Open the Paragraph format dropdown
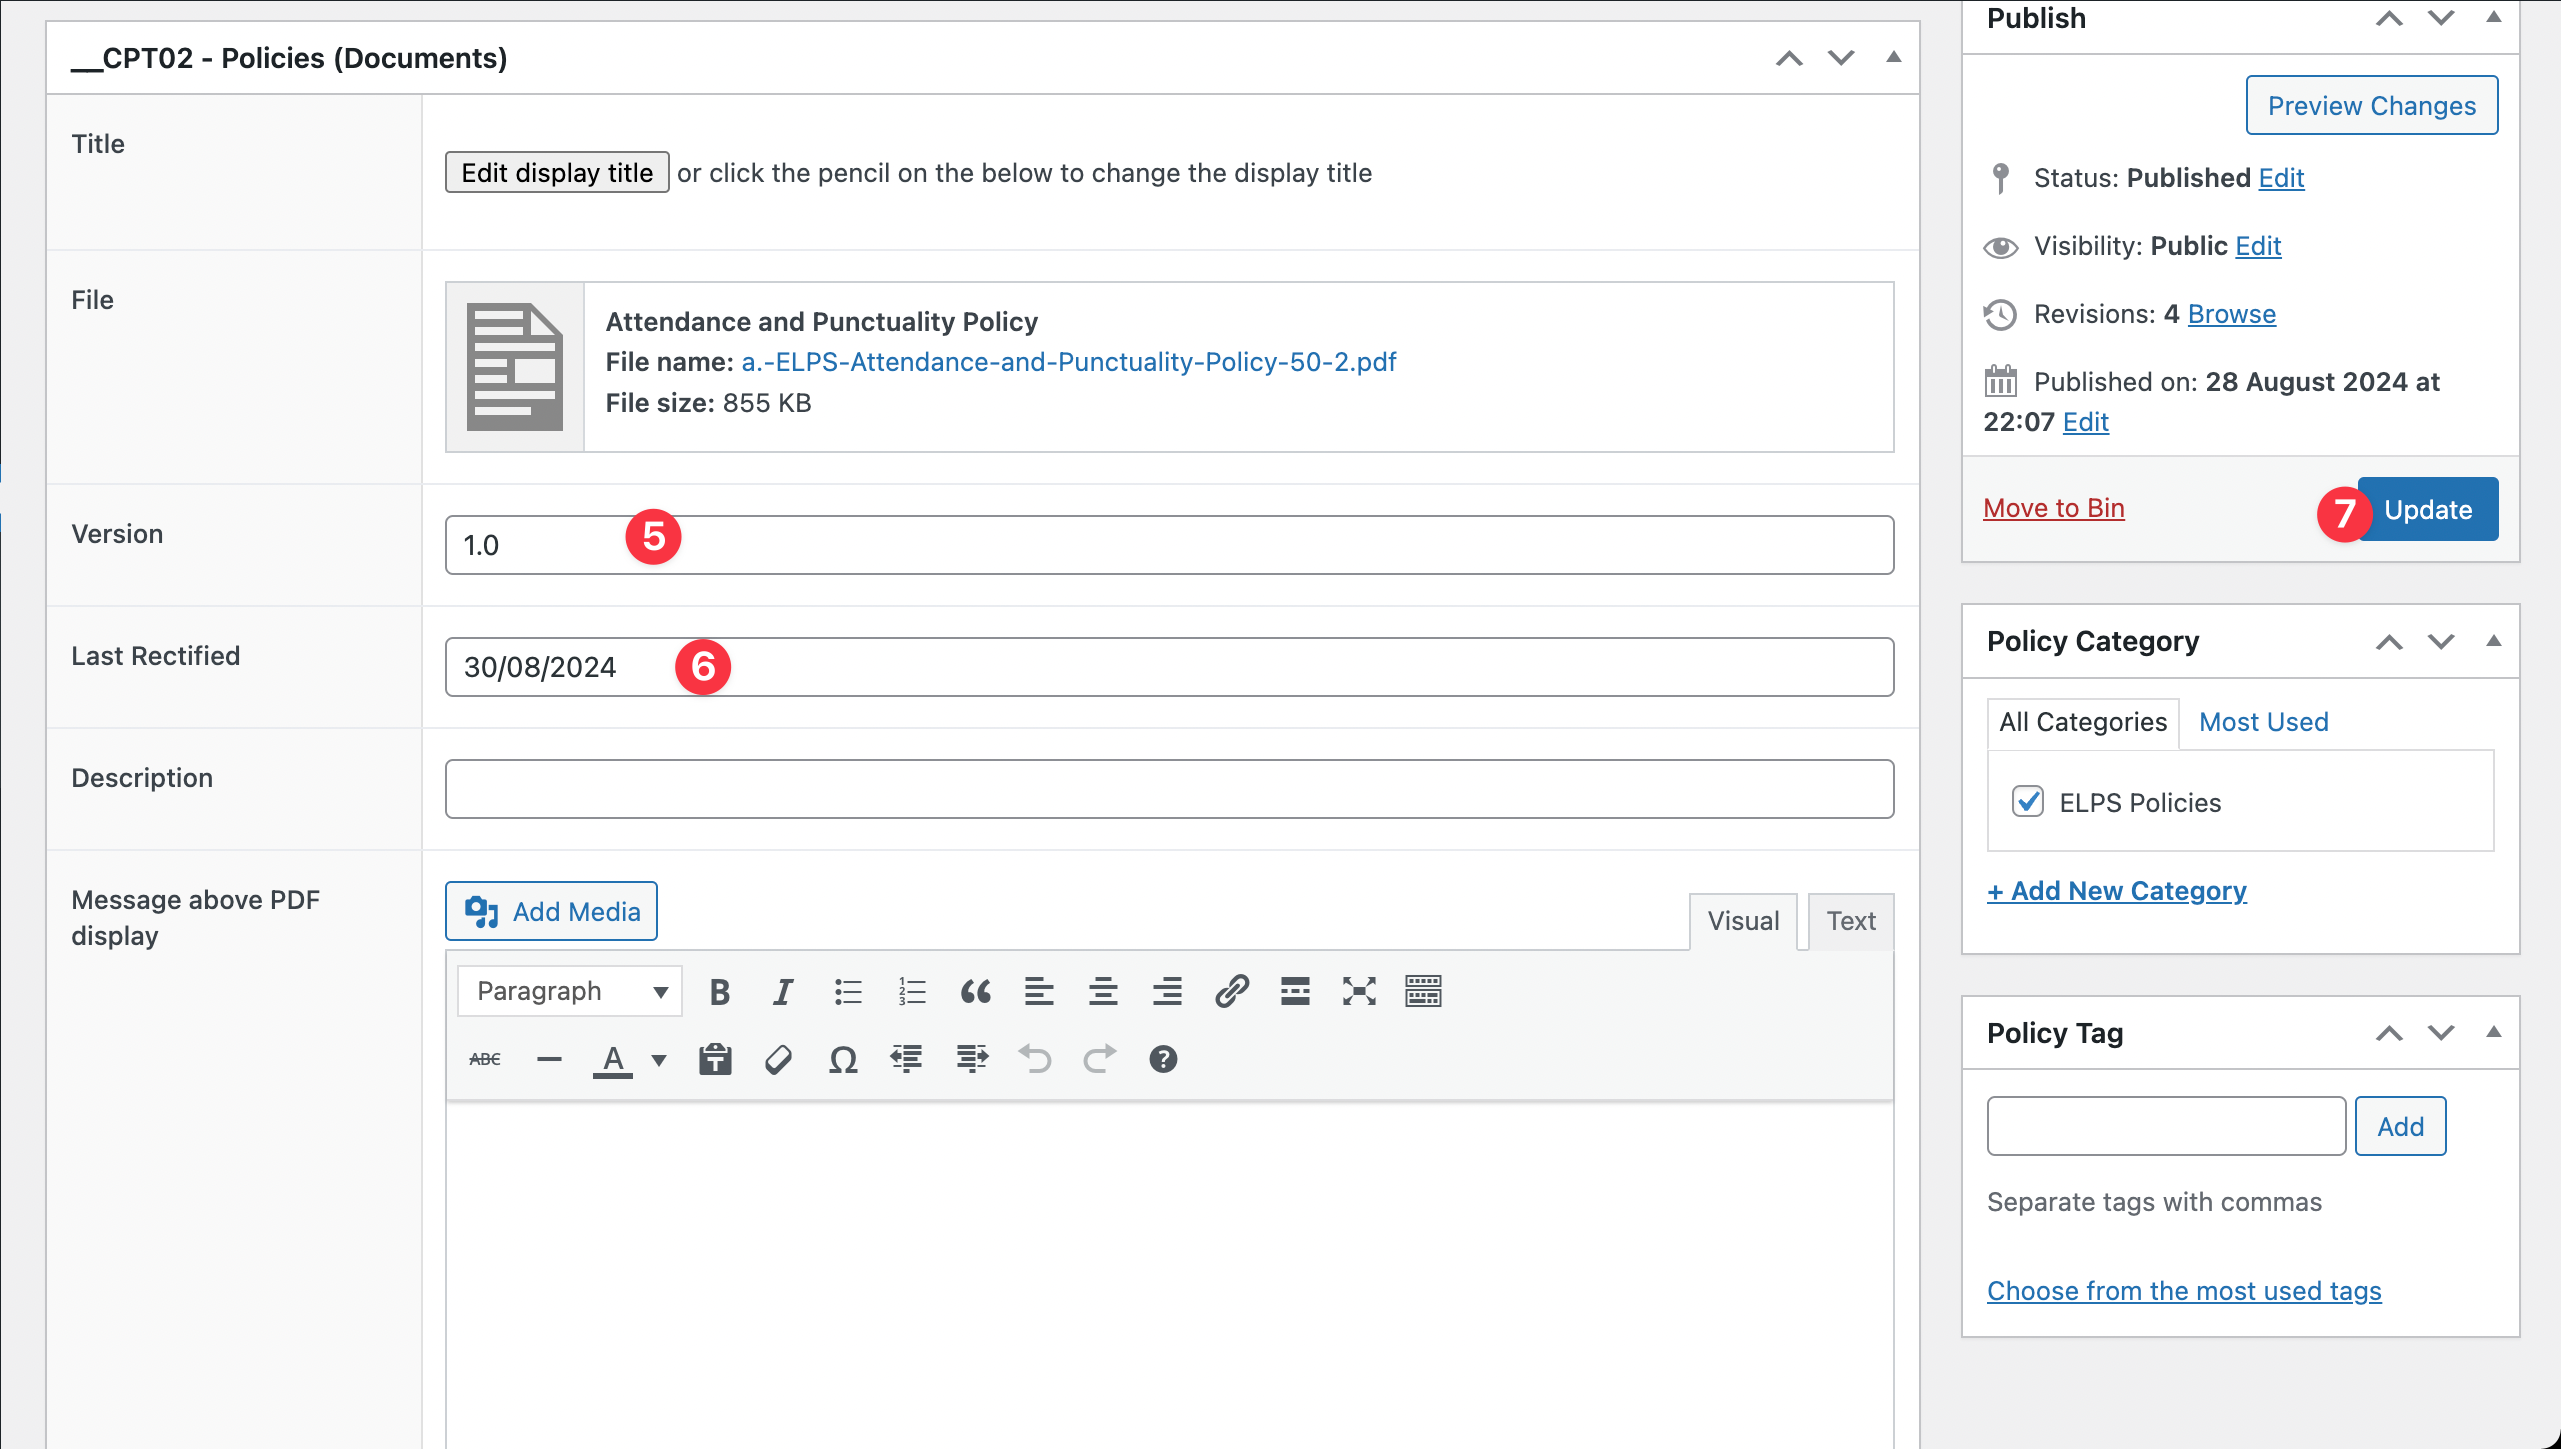 570,991
